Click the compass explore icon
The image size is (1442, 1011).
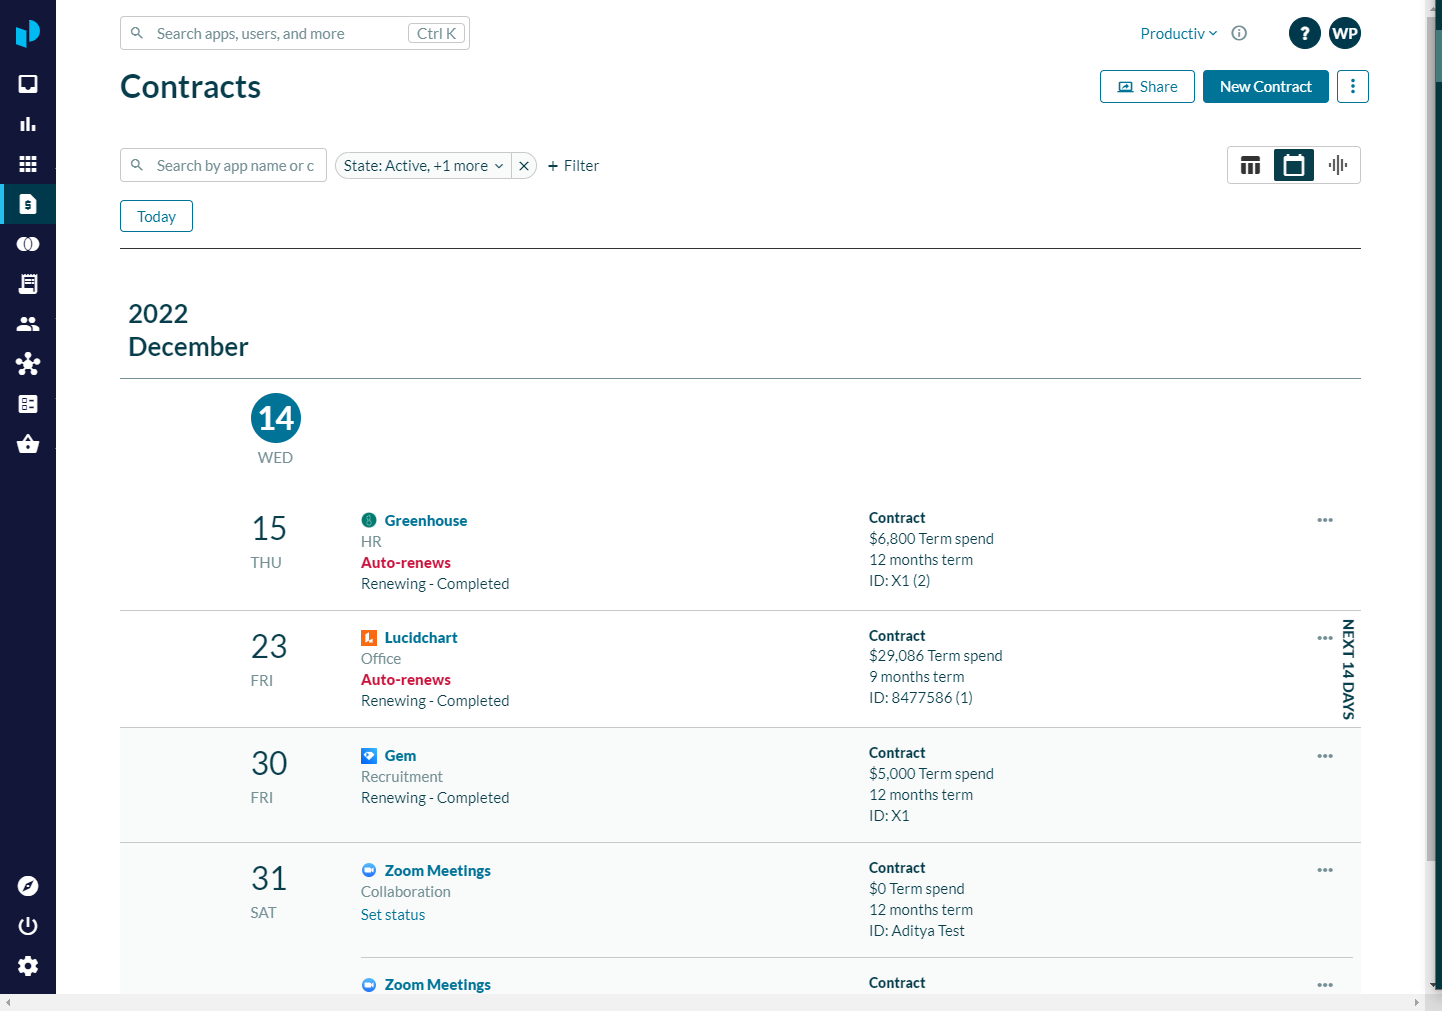pyautogui.click(x=28, y=886)
